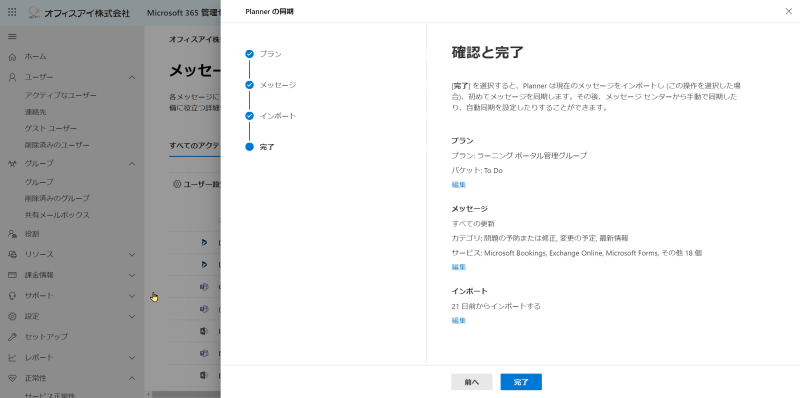The image size is (800, 398).
Task: Open the app launcher waffle icon
Action: pos(12,12)
